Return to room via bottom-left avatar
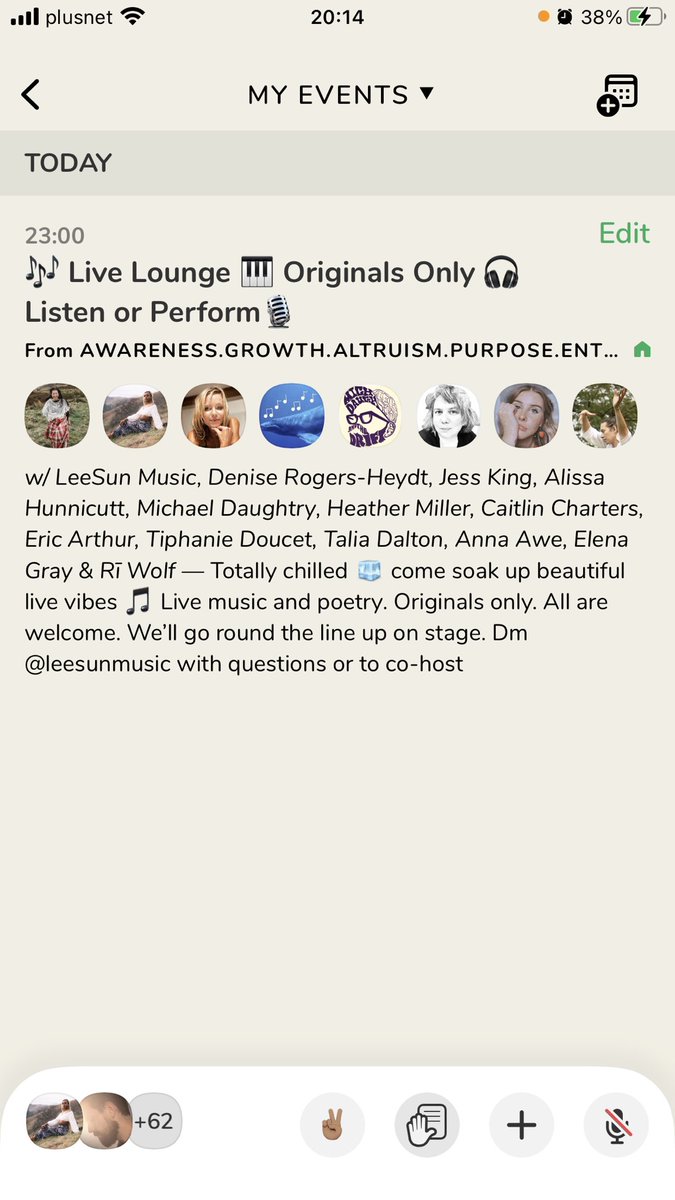The height and width of the screenshot is (1200, 675). click(x=54, y=1121)
